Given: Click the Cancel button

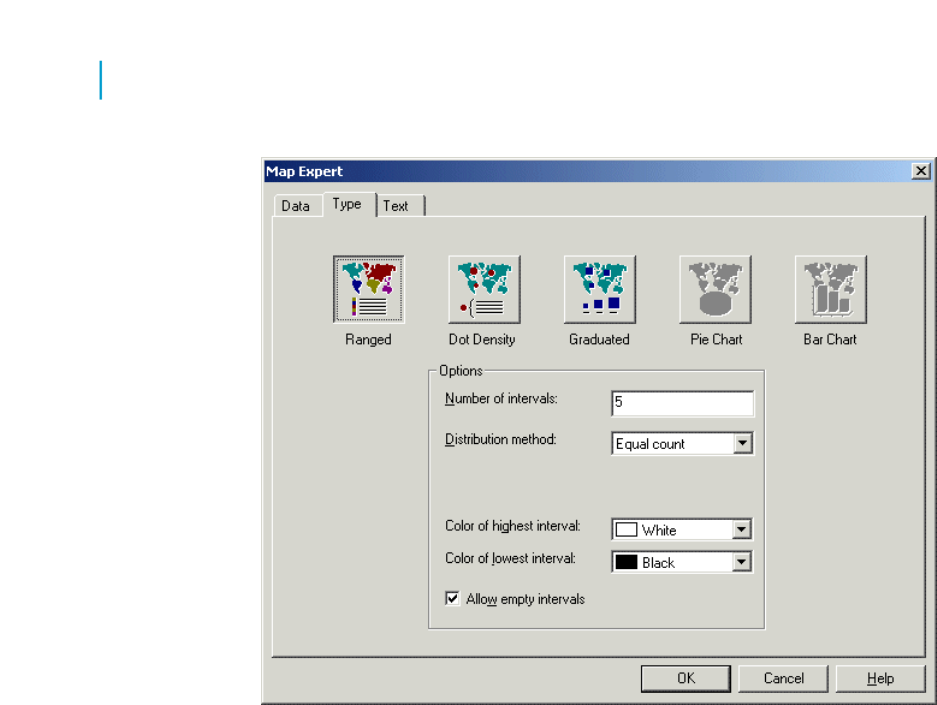Looking at the screenshot, I should [x=783, y=678].
